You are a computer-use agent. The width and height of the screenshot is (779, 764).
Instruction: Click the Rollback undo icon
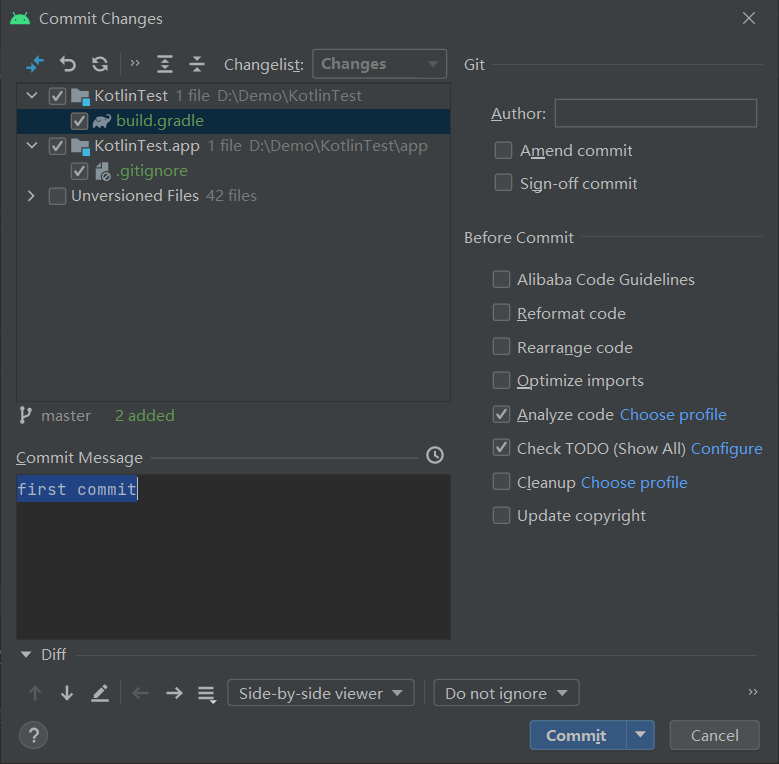[x=68, y=64]
